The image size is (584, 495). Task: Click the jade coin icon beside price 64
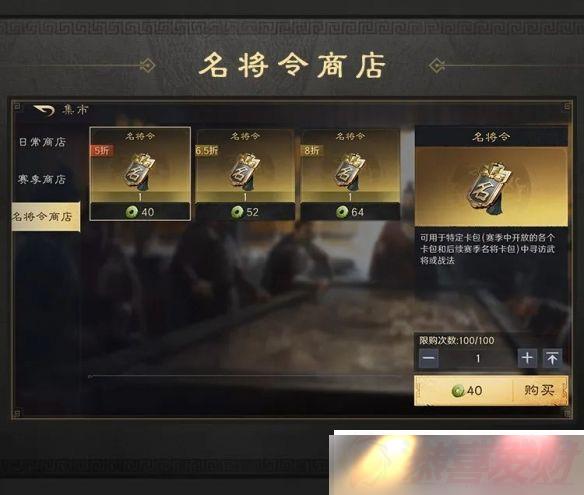[x=342, y=212]
